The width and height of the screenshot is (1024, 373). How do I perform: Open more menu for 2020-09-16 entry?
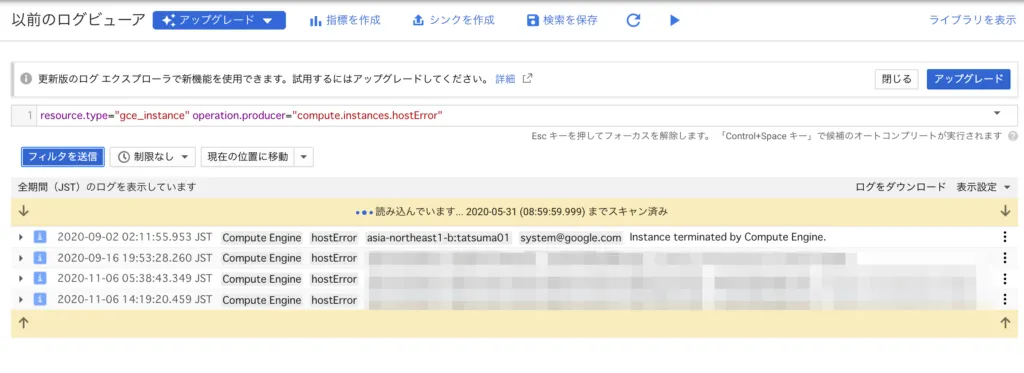1005,258
